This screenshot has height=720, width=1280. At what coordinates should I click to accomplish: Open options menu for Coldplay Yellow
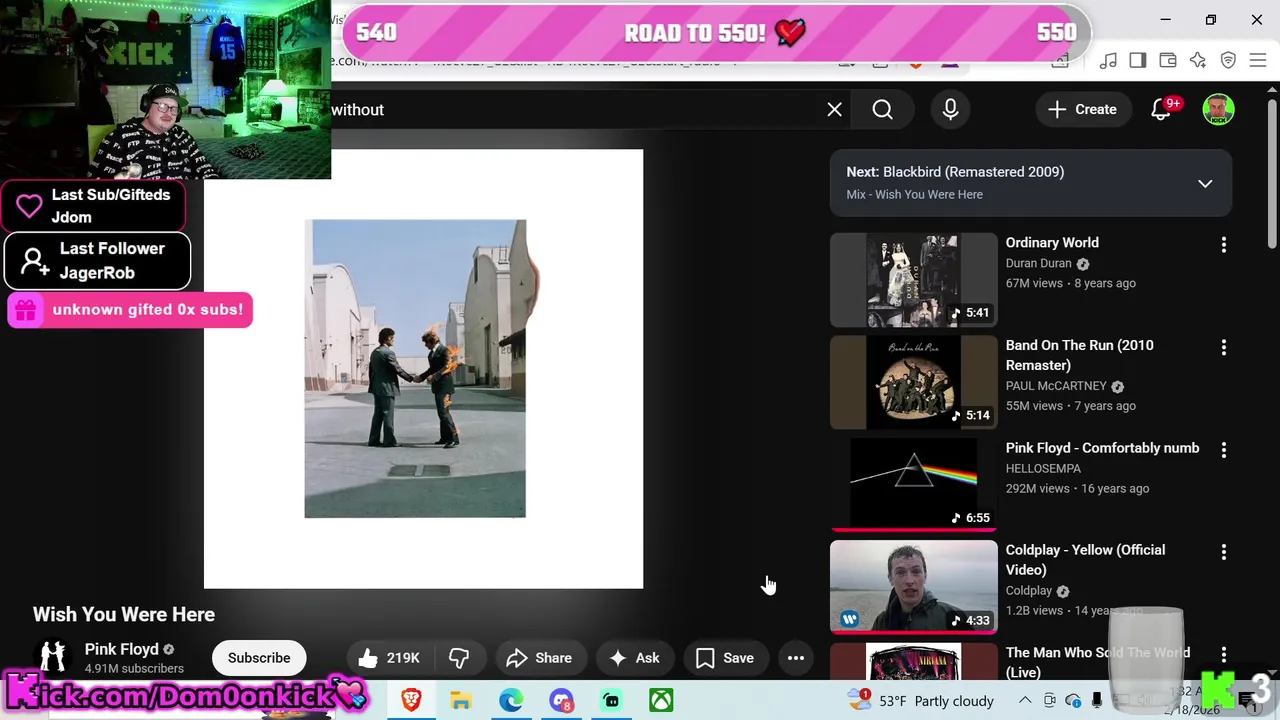[1224, 552]
